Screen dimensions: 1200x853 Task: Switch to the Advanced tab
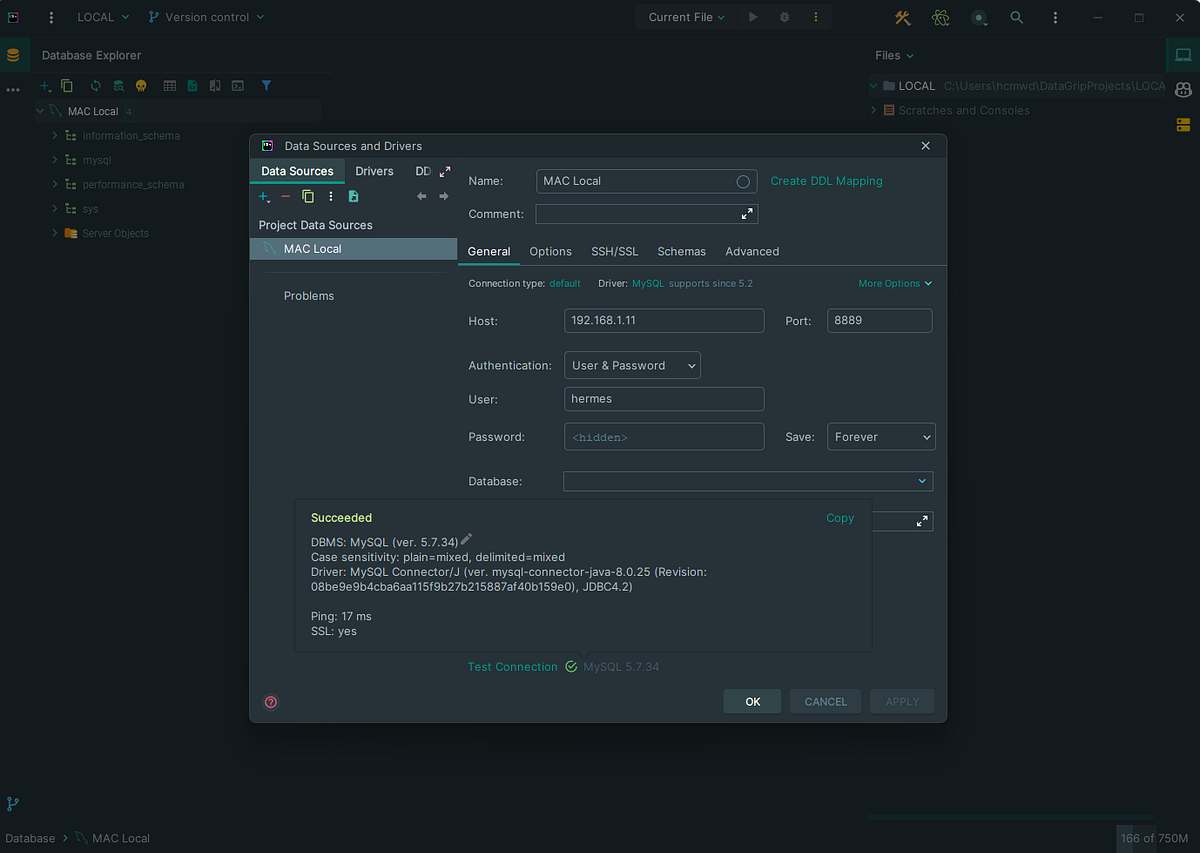click(752, 251)
